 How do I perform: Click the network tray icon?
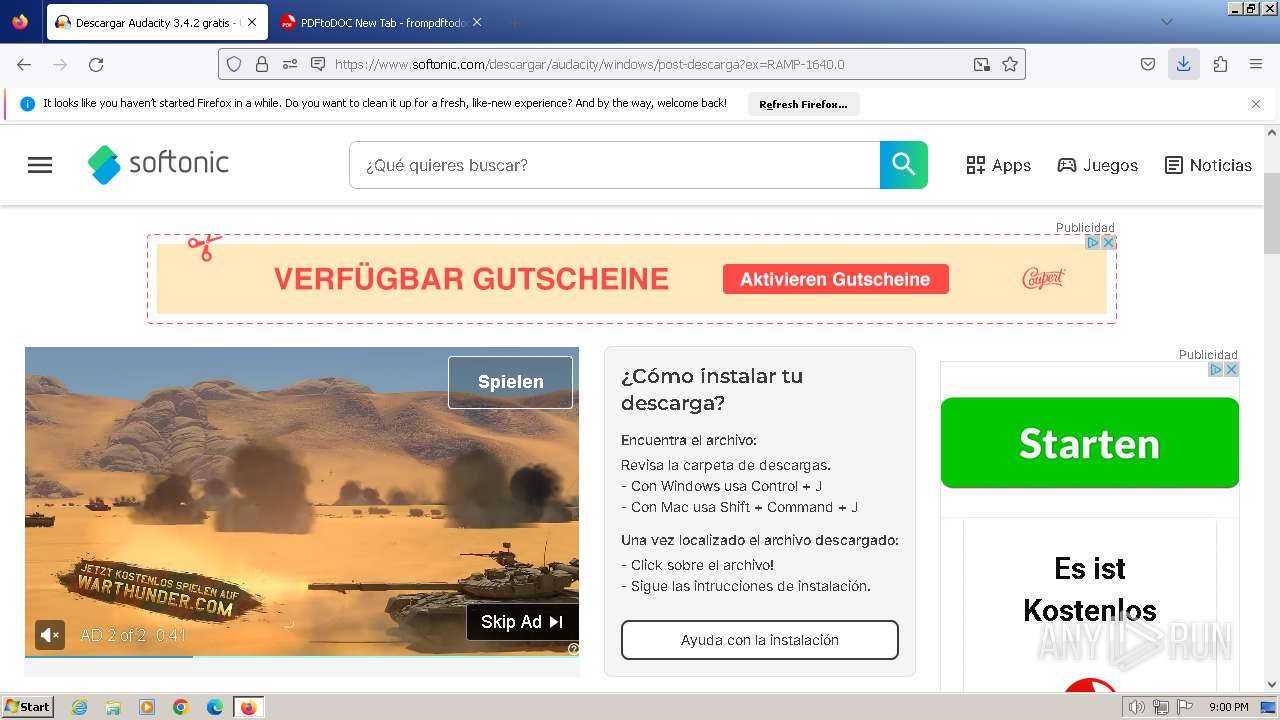coord(1161,707)
